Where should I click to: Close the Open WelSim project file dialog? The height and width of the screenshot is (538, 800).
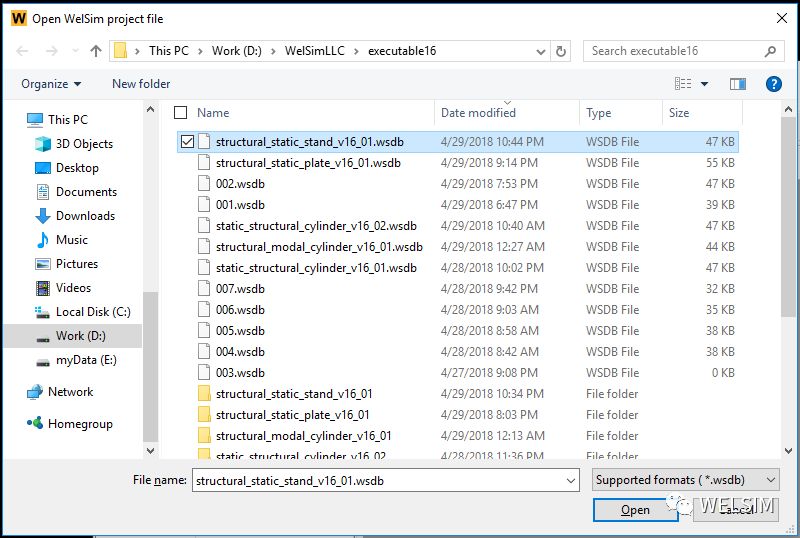pos(781,18)
